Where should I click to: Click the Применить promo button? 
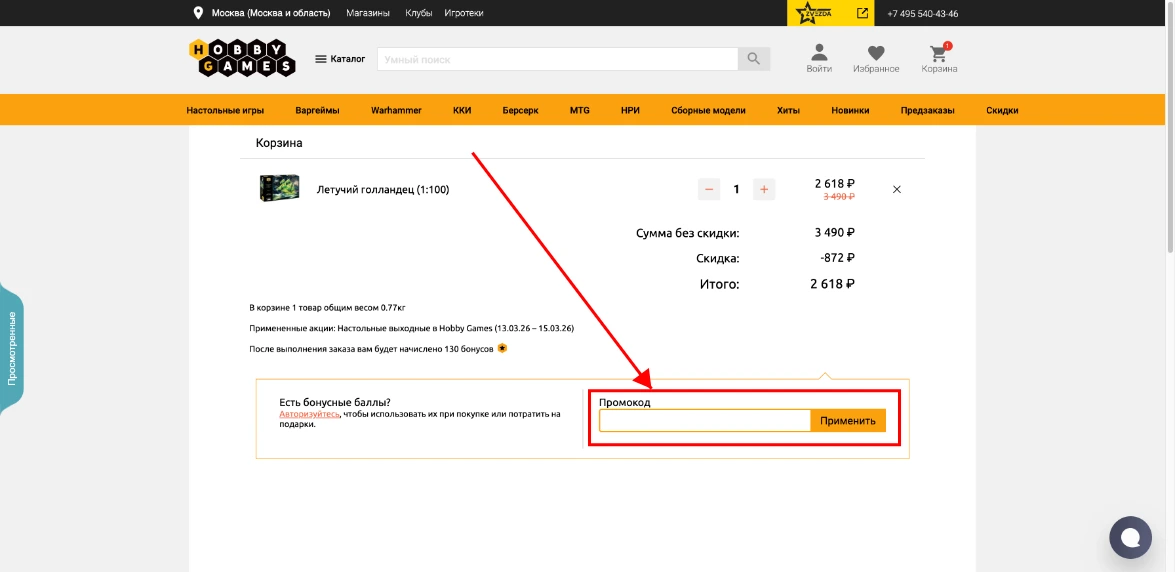pos(848,421)
